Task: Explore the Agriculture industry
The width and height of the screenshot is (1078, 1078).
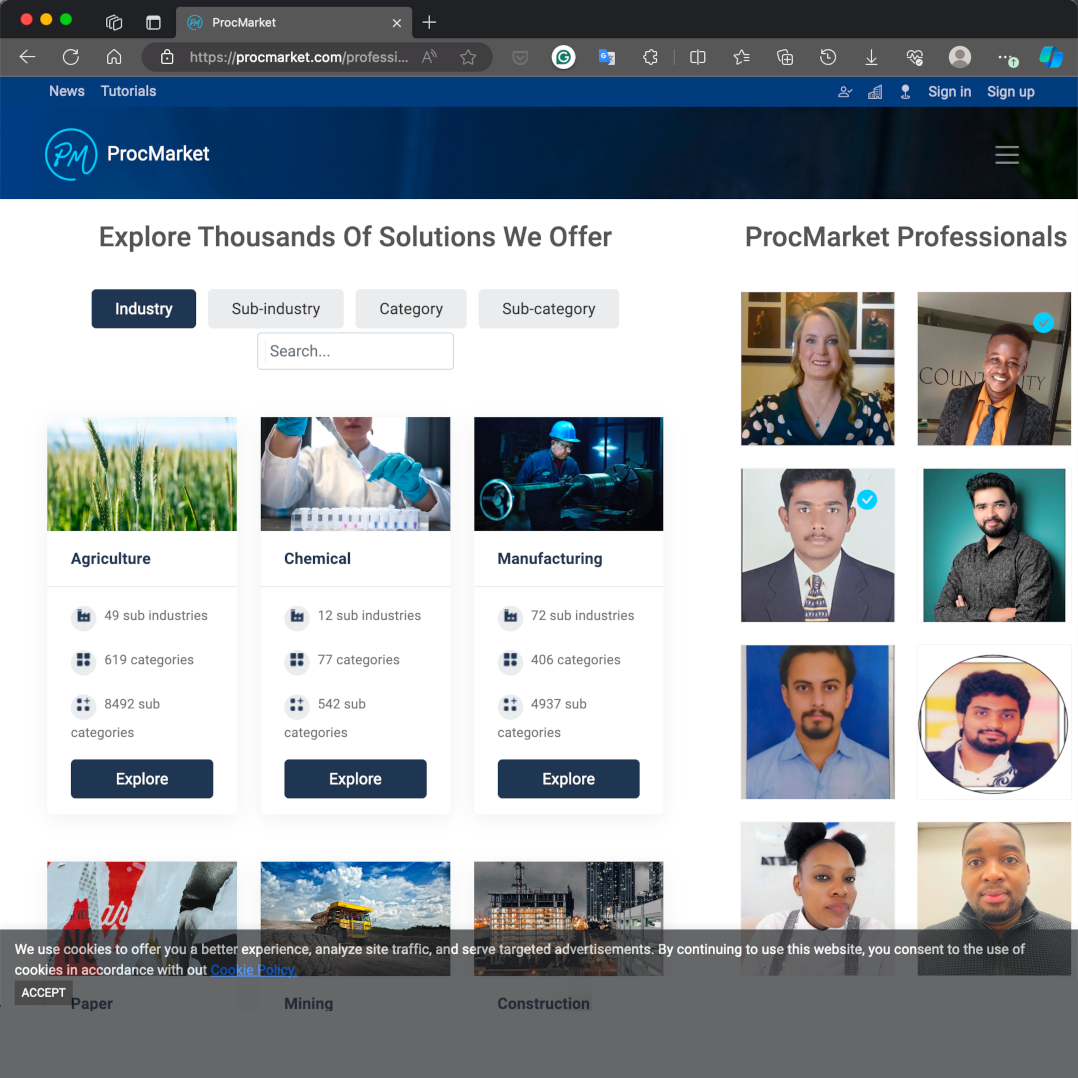Action: 142,779
